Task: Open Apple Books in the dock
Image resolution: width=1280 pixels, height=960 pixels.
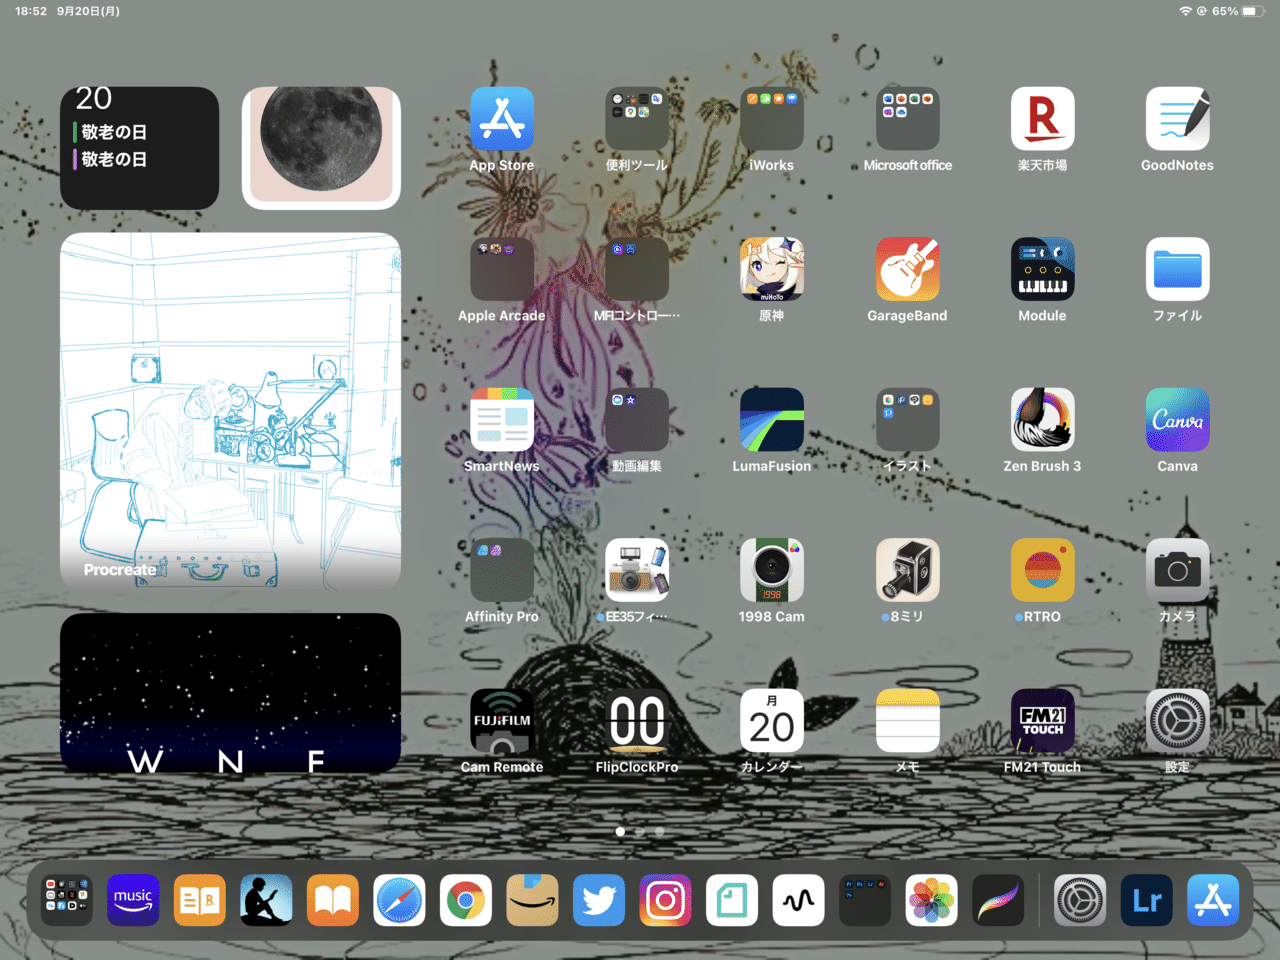Action: click(333, 900)
